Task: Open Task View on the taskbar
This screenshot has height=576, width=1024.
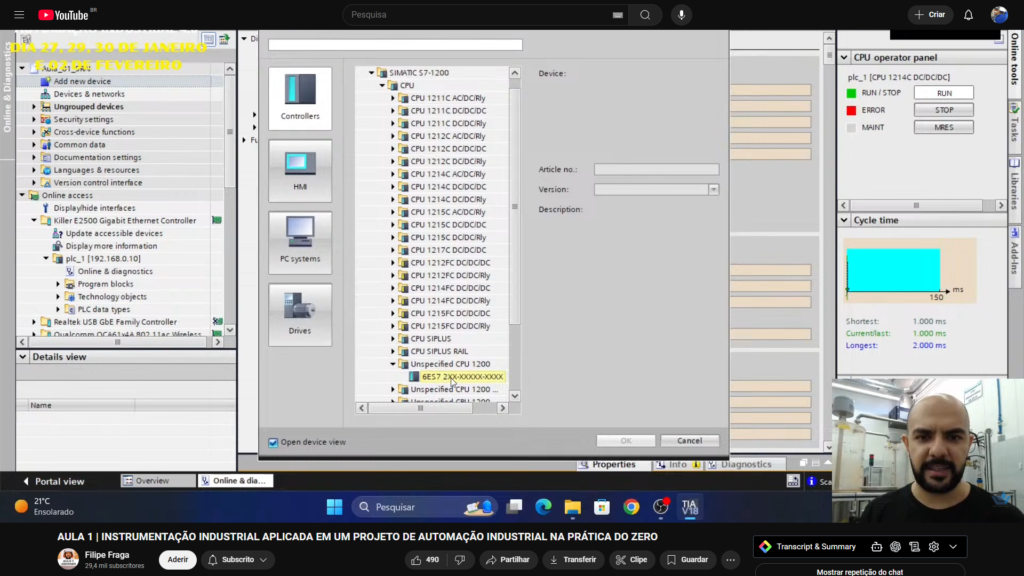Action: pyautogui.click(x=515, y=507)
